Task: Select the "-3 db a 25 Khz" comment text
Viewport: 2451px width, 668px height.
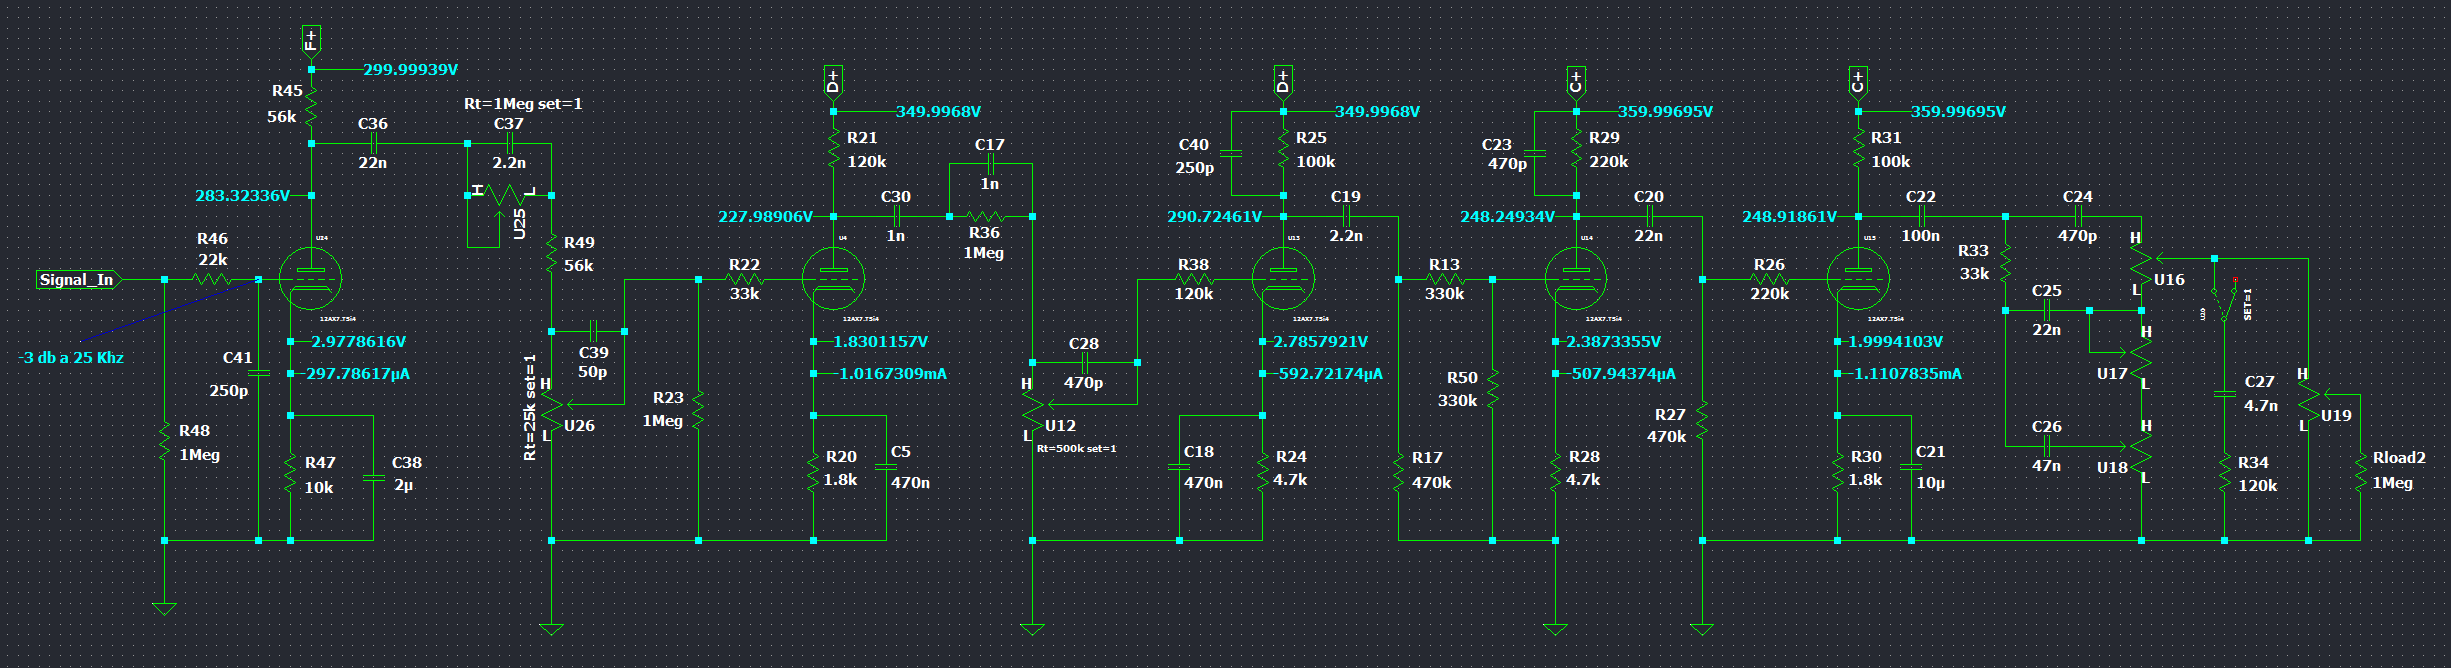Action: coord(72,358)
